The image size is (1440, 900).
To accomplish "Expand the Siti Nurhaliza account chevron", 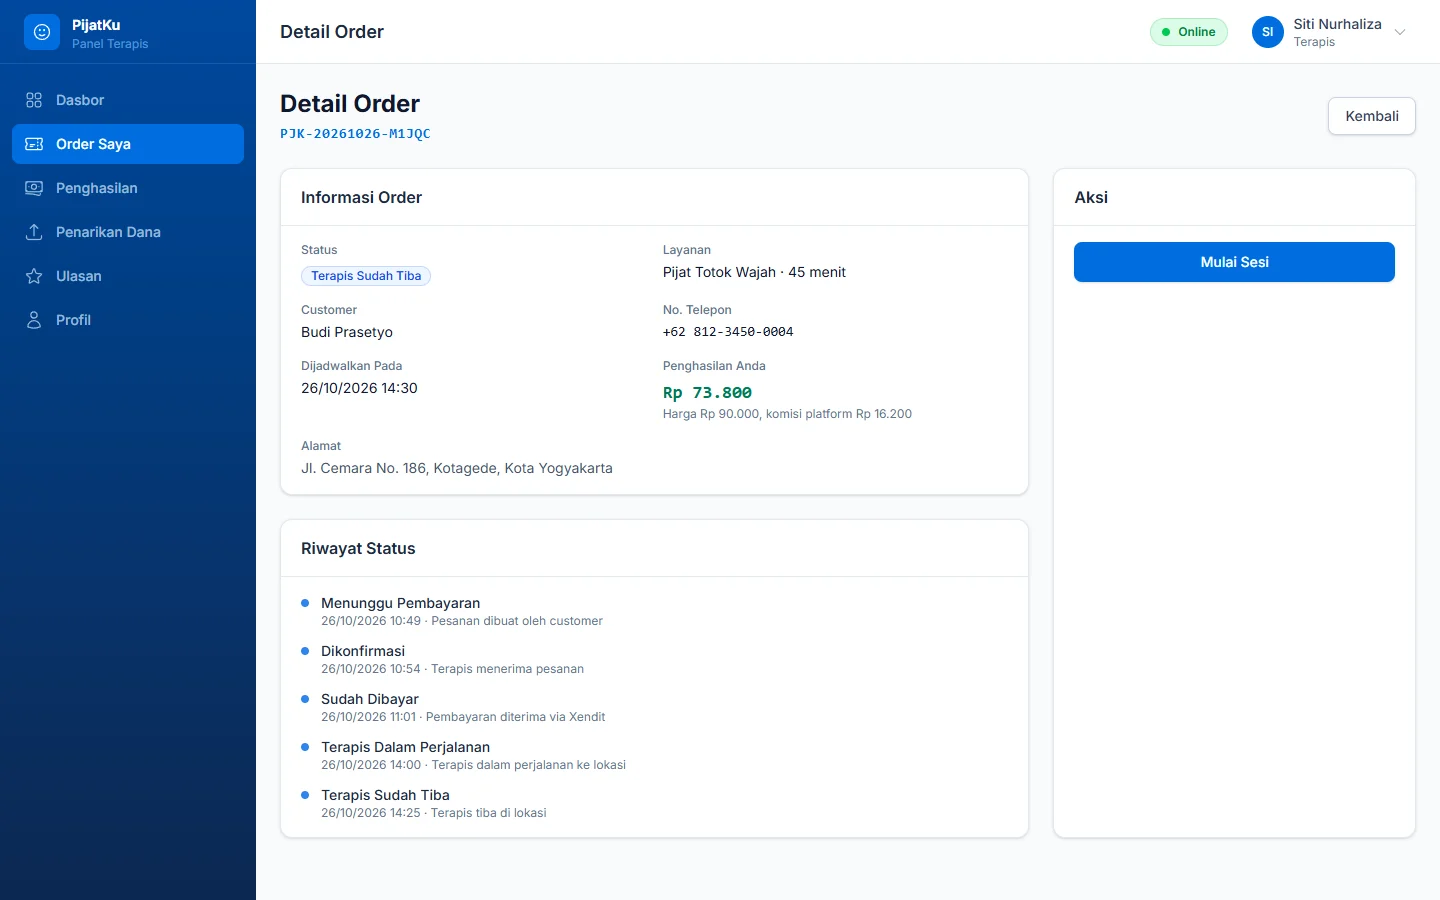I will tap(1400, 32).
